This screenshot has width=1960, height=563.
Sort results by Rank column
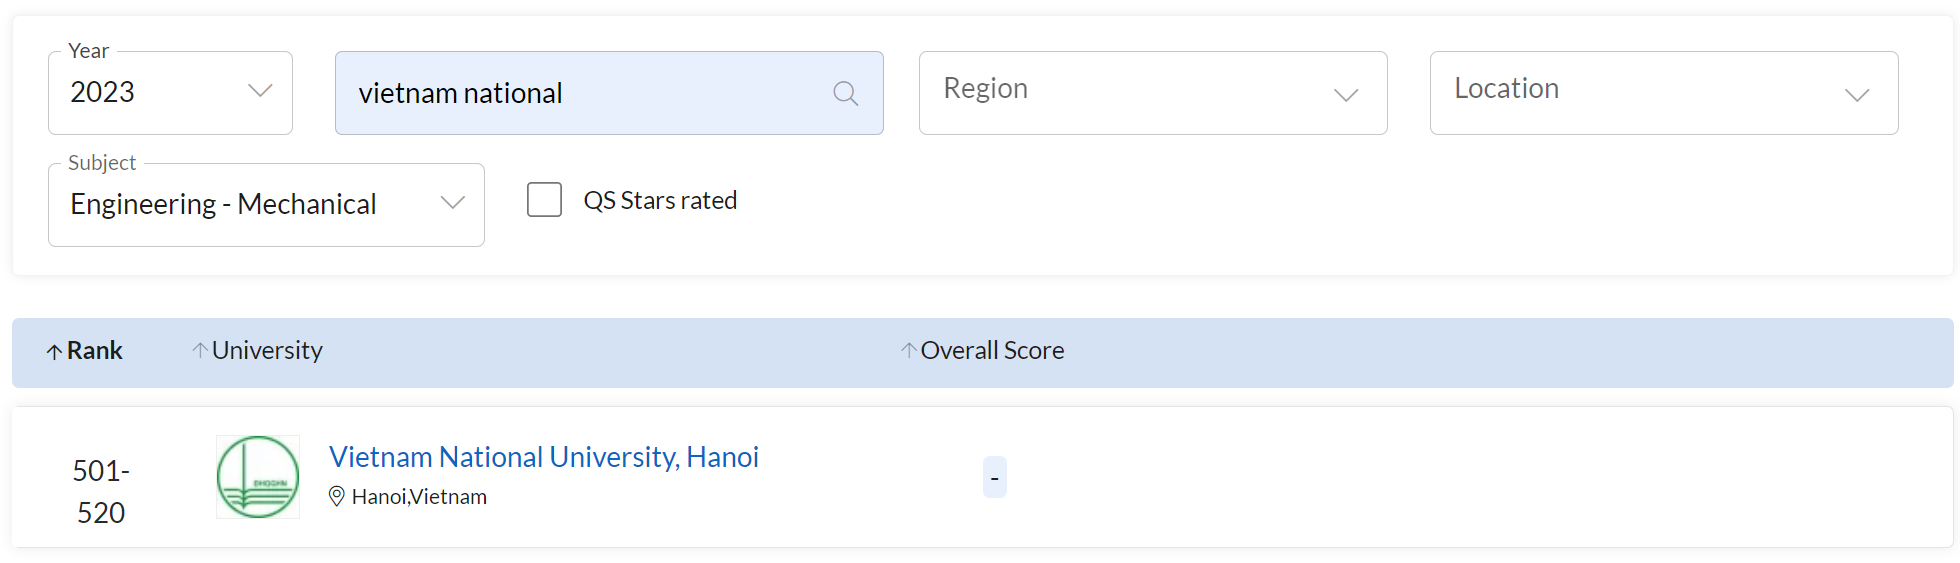pyautogui.click(x=94, y=351)
